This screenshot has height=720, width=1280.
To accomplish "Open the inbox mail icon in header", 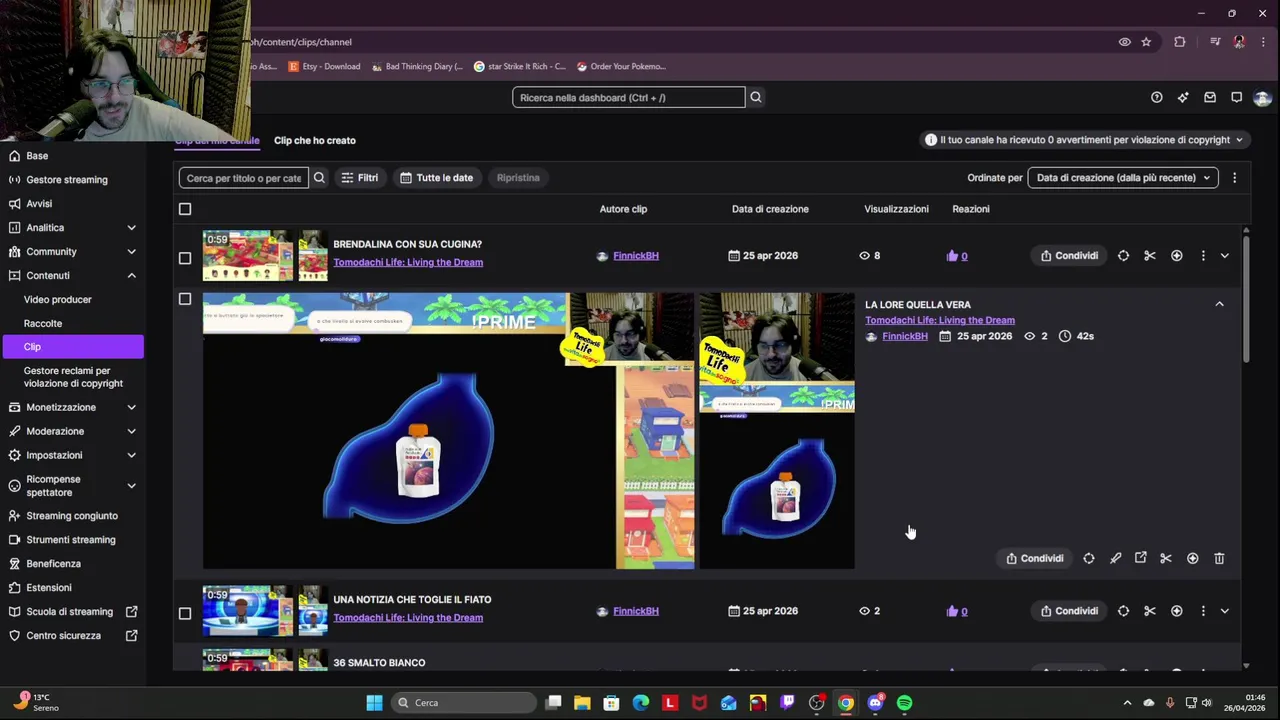I will [x=1210, y=97].
